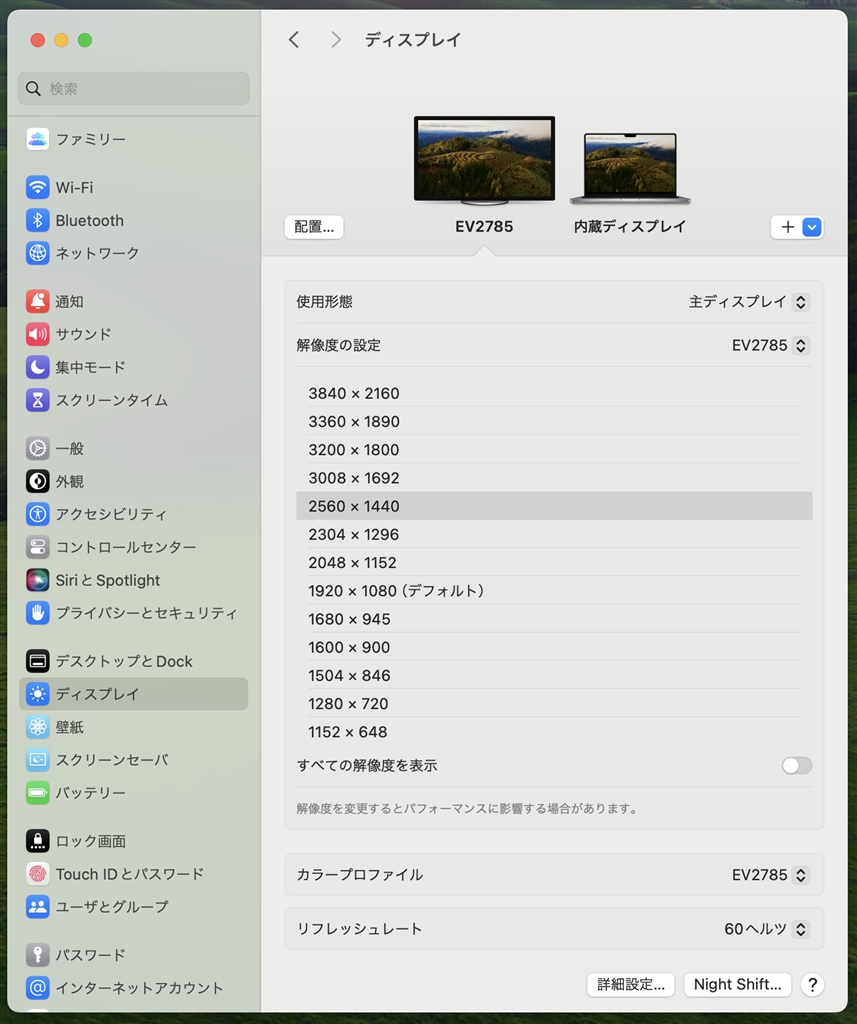This screenshot has height=1024, width=857.
Task: Select resolution 1152 × 648
Action: click(x=554, y=731)
